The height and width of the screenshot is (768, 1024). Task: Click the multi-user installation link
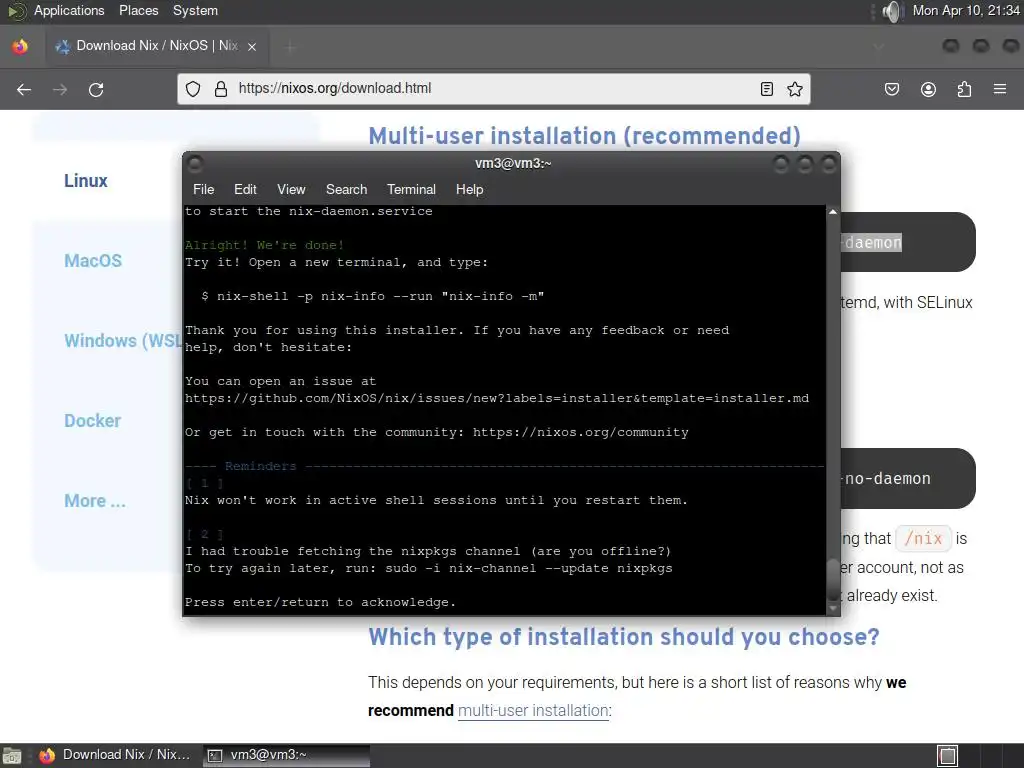pos(533,711)
